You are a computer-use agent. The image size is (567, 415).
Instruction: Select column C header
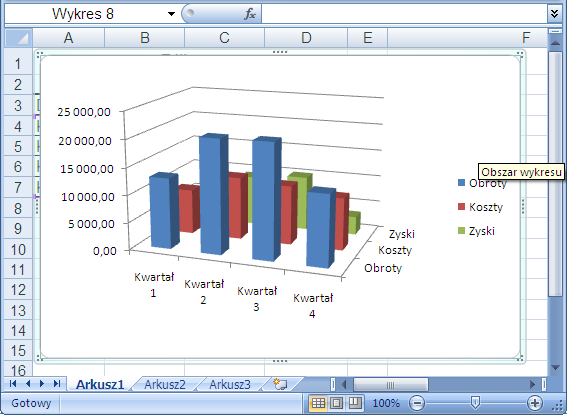click(x=224, y=38)
